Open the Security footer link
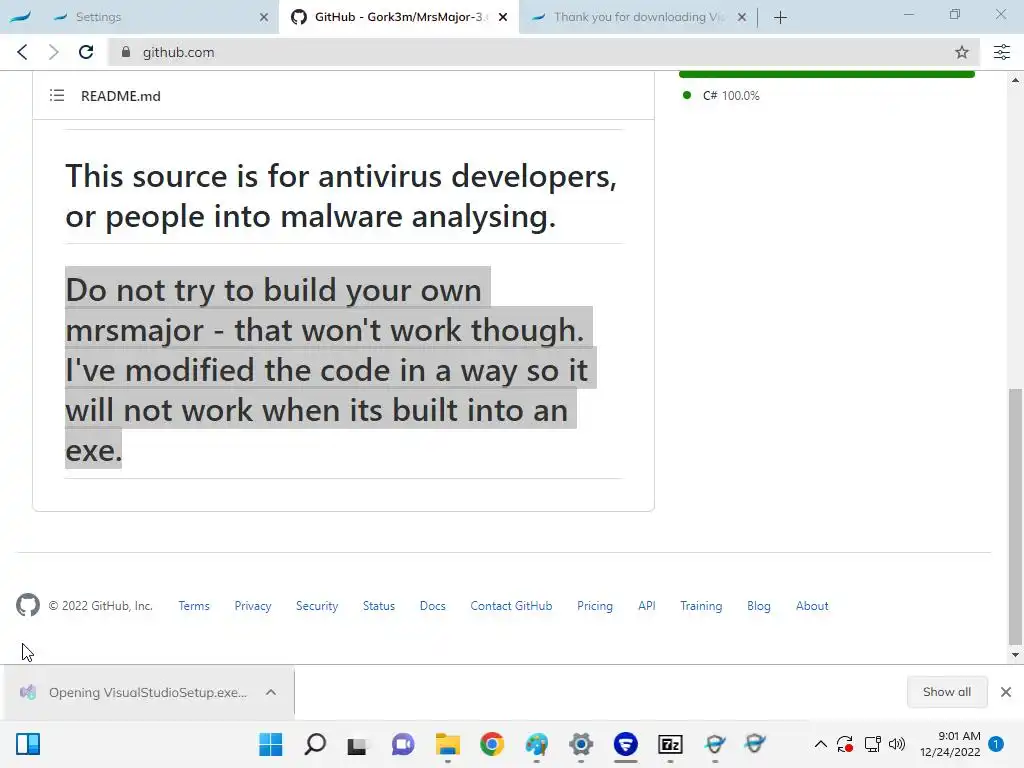The image size is (1024, 768). pyautogui.click(x=317, y=606)
